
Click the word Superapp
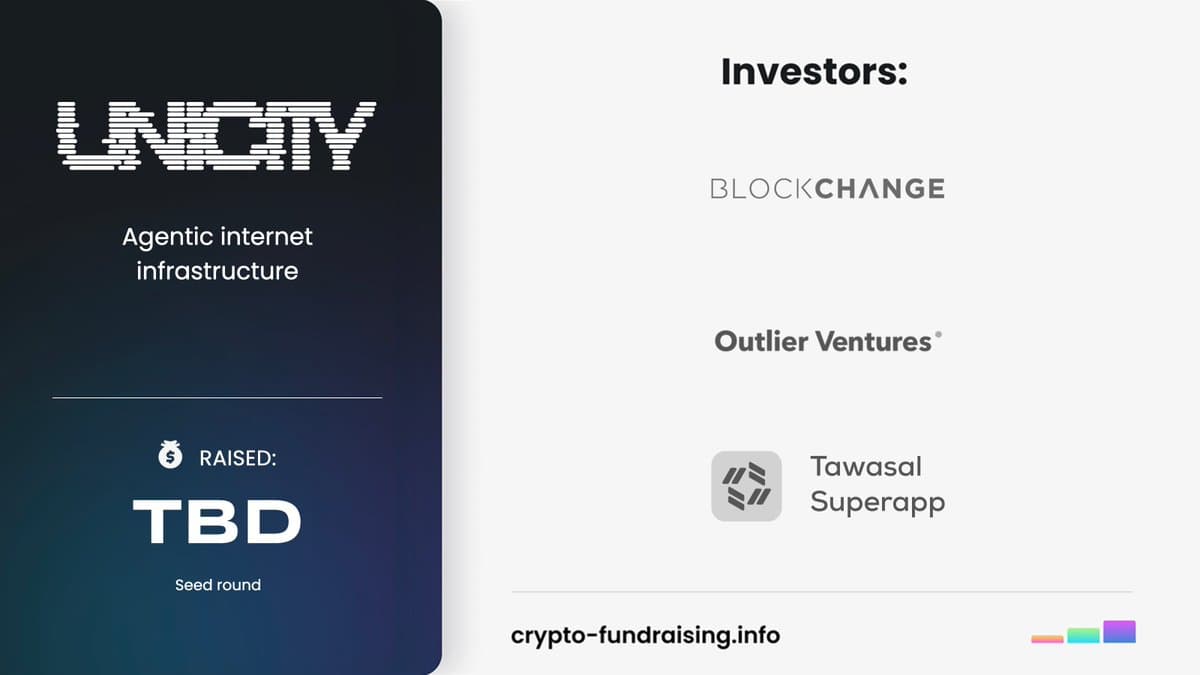pos(877,501)
